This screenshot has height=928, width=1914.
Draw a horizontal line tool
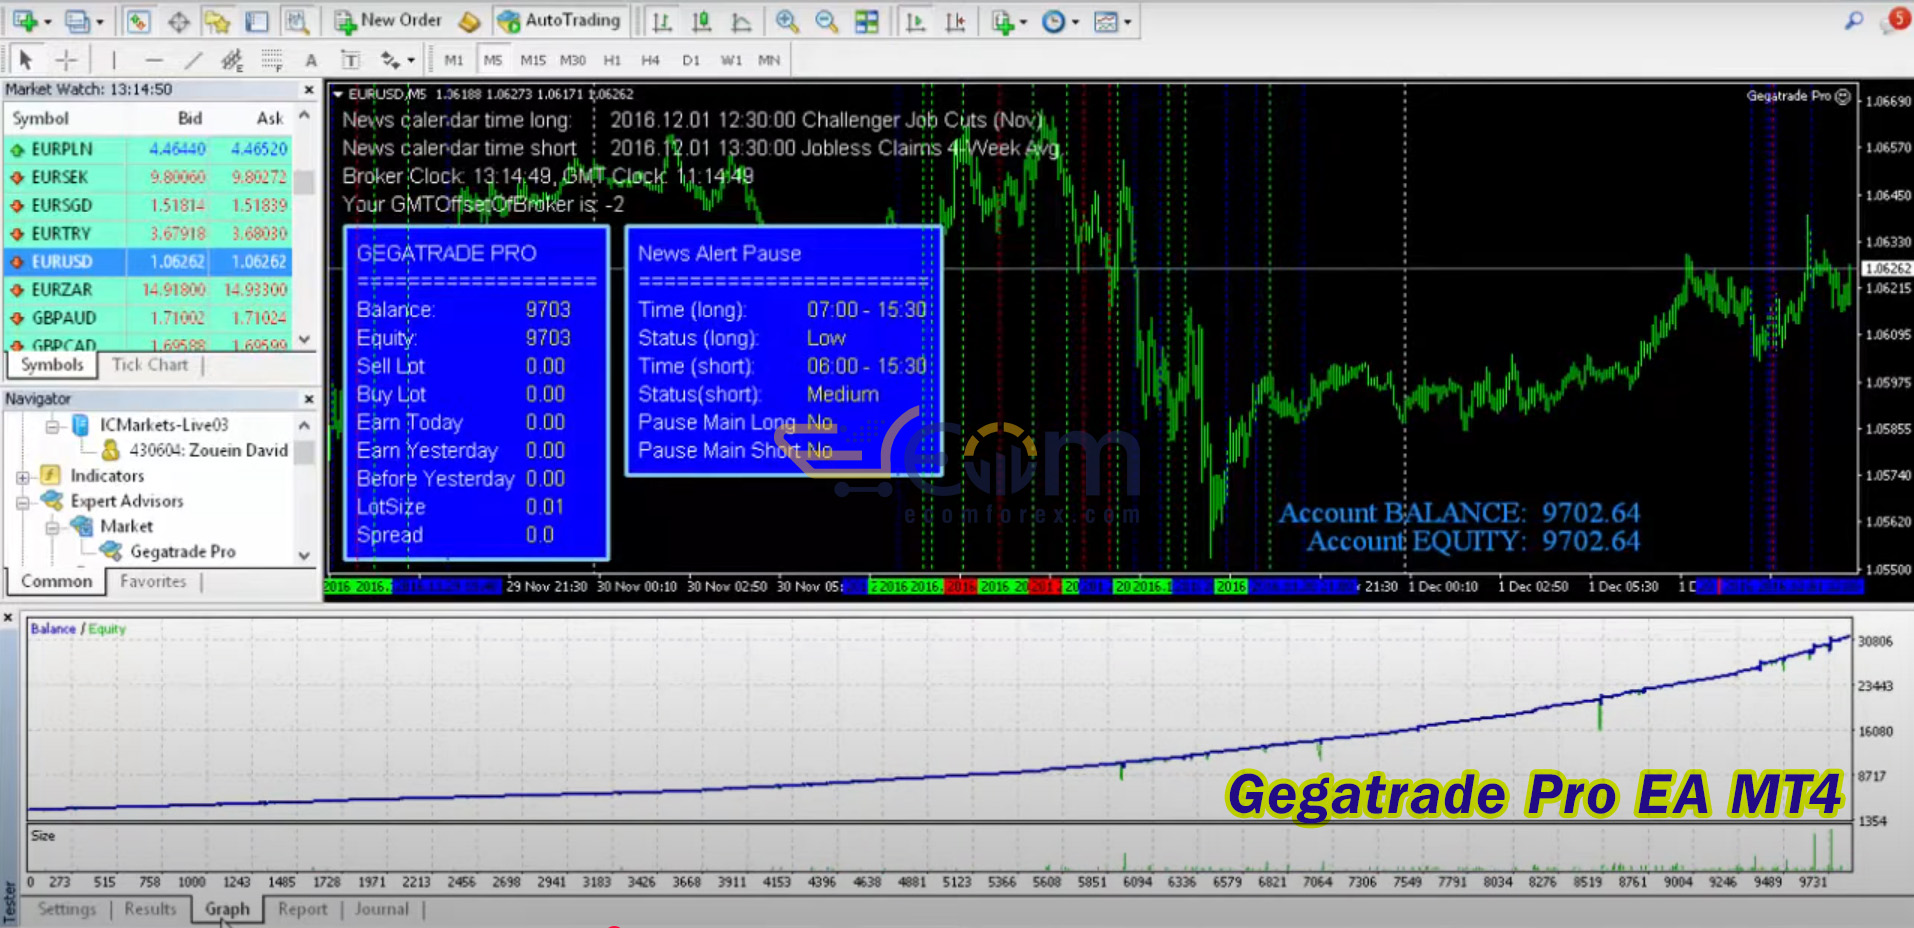153,60
